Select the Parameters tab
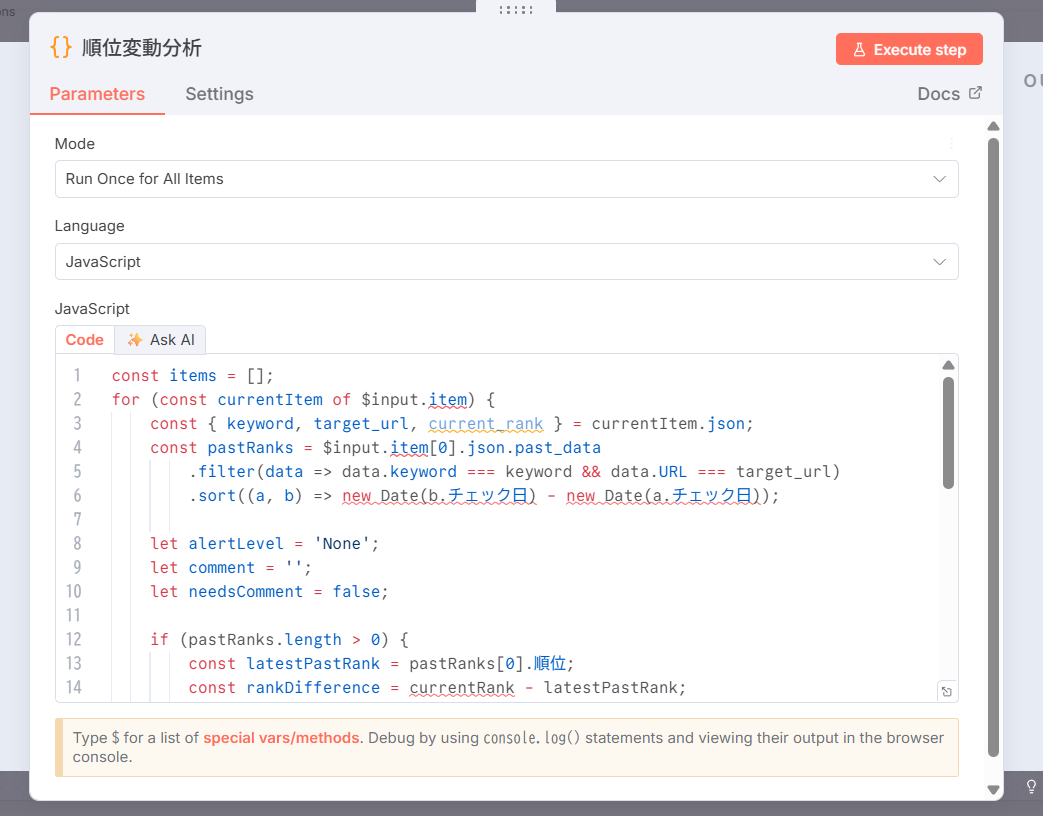 97,94
